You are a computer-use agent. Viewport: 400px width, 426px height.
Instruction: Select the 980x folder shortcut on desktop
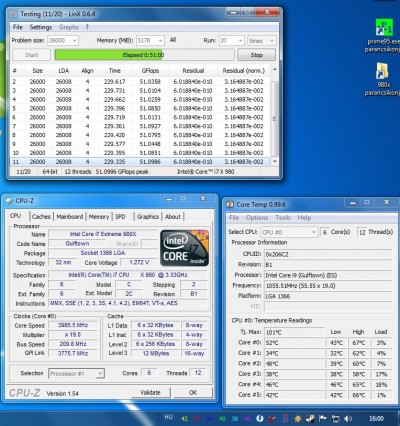(x=383, y=79)
